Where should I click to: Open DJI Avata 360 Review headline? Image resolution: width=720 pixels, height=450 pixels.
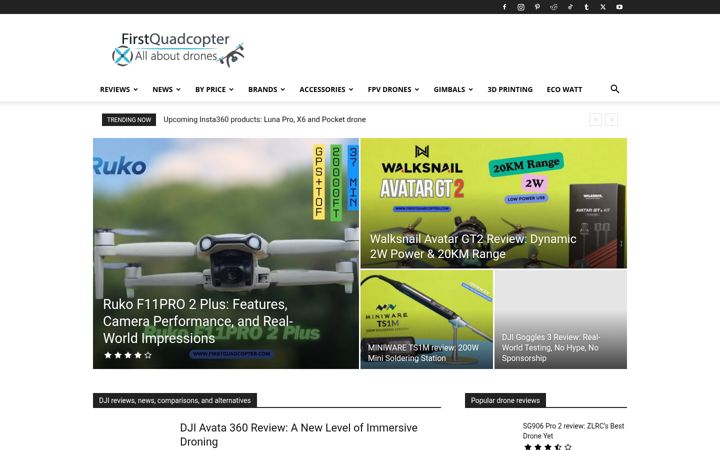[298, 434]
